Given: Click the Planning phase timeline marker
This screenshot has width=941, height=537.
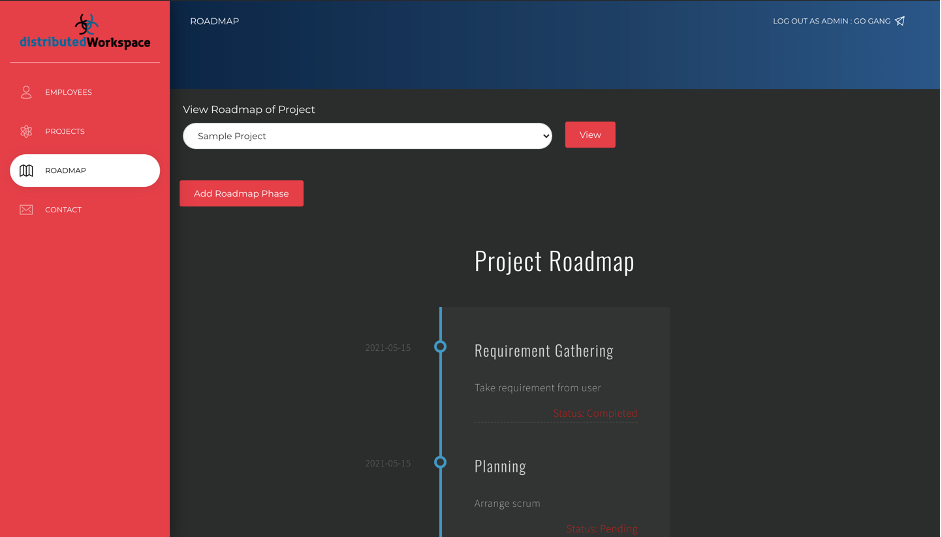Looking at the screenshot, I should pos(440,462).
